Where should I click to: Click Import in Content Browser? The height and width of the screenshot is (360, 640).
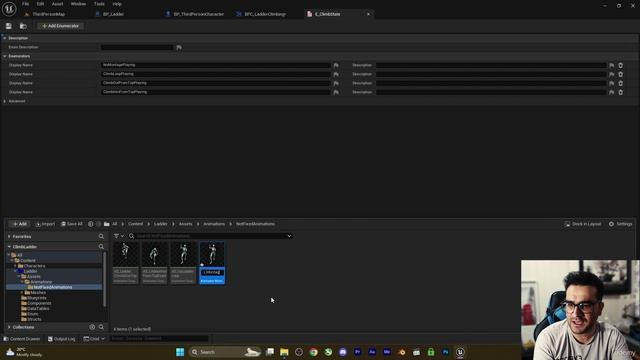(x=45, y=224)
